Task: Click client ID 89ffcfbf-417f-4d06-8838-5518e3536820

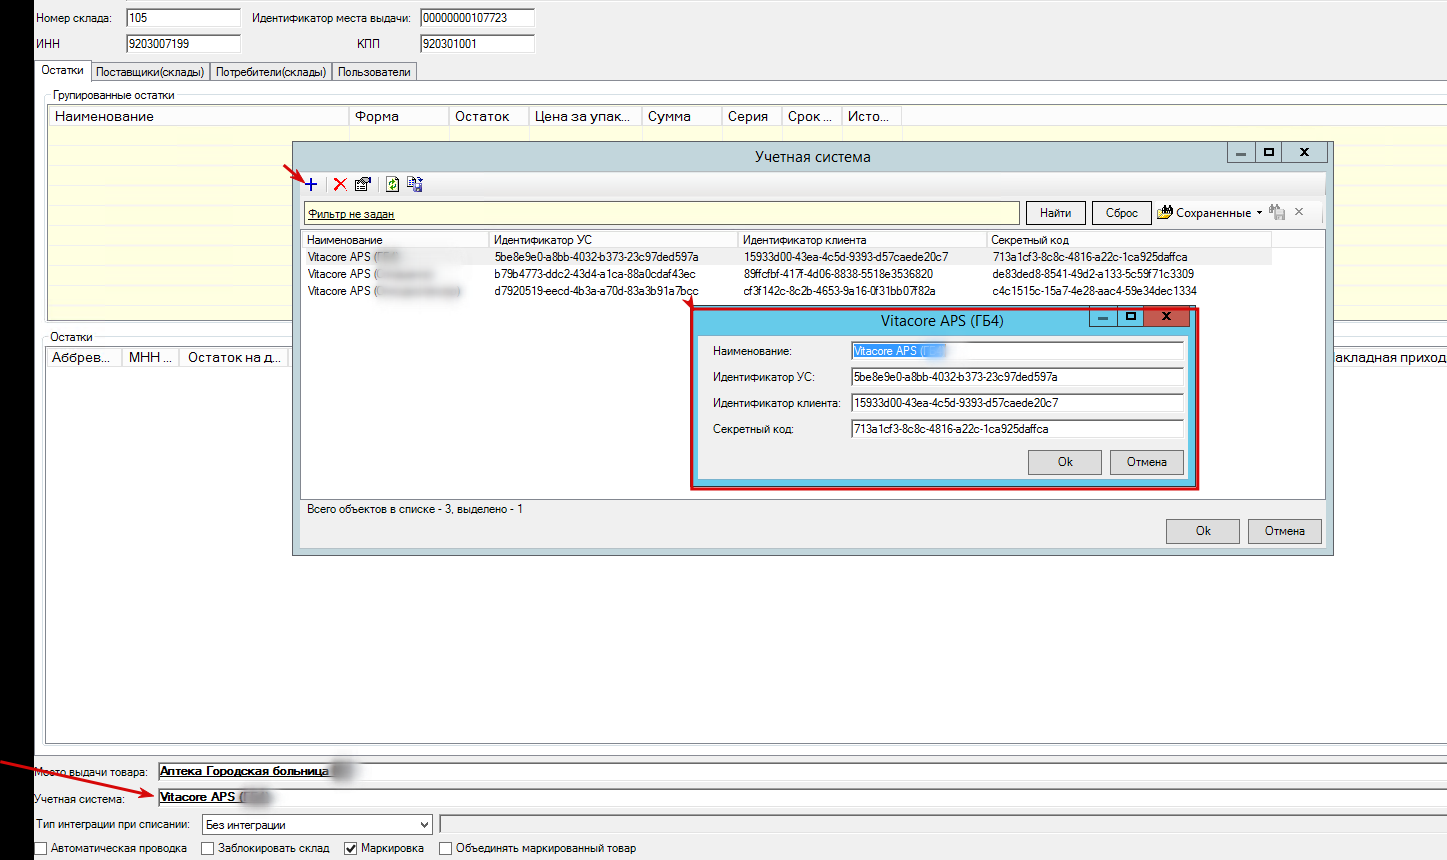Action: [x=838, y=274]
